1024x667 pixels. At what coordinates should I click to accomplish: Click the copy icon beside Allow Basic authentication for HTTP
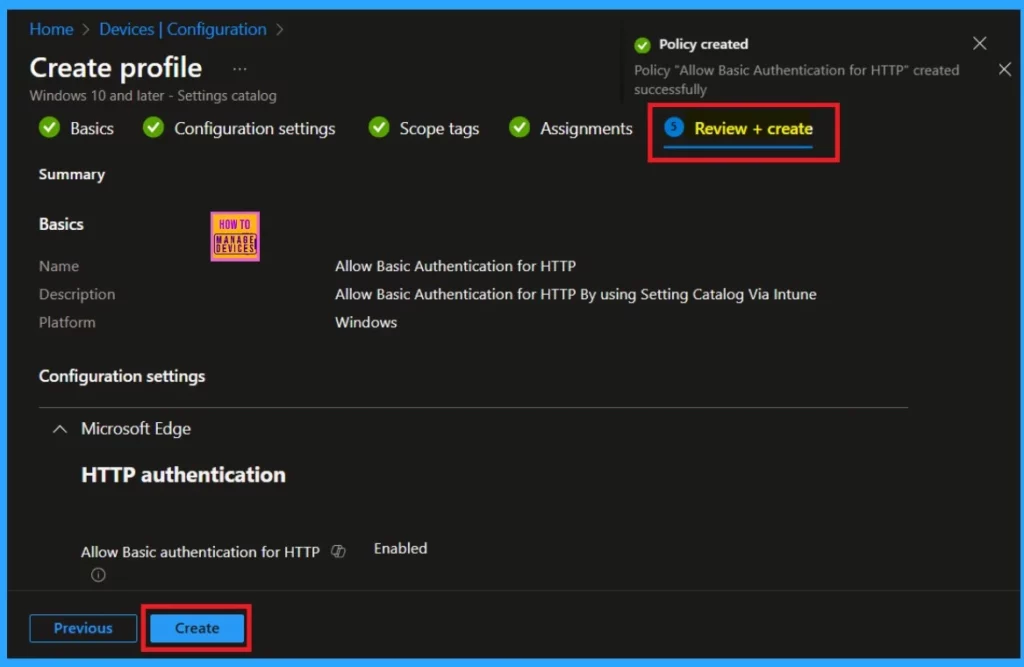pyautogui.click(x=338, y=551)
